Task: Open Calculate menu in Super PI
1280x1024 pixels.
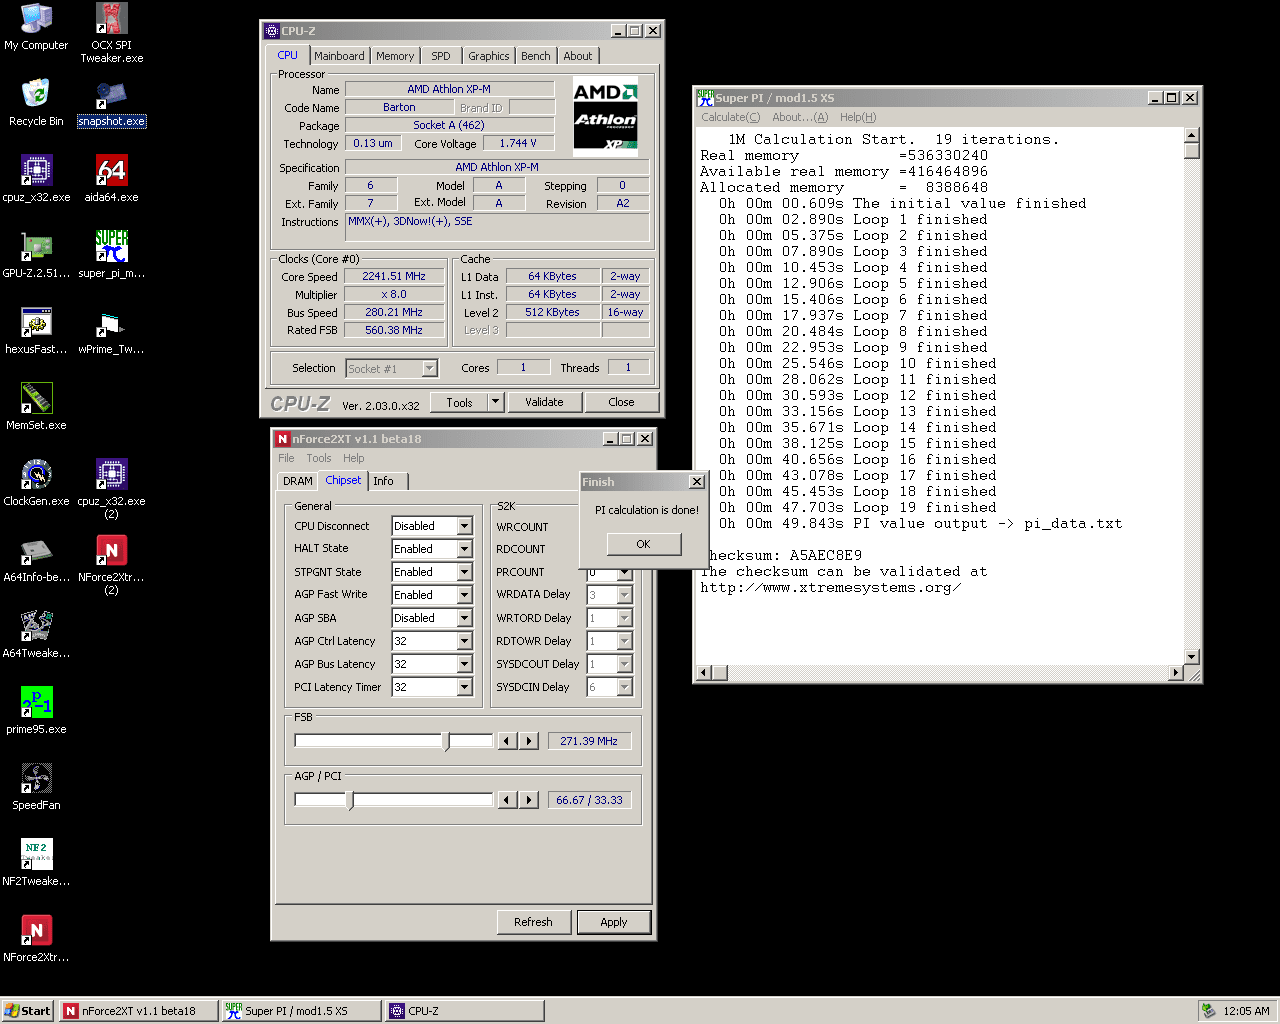Action: pyautogui.click(x=731, y=117)
